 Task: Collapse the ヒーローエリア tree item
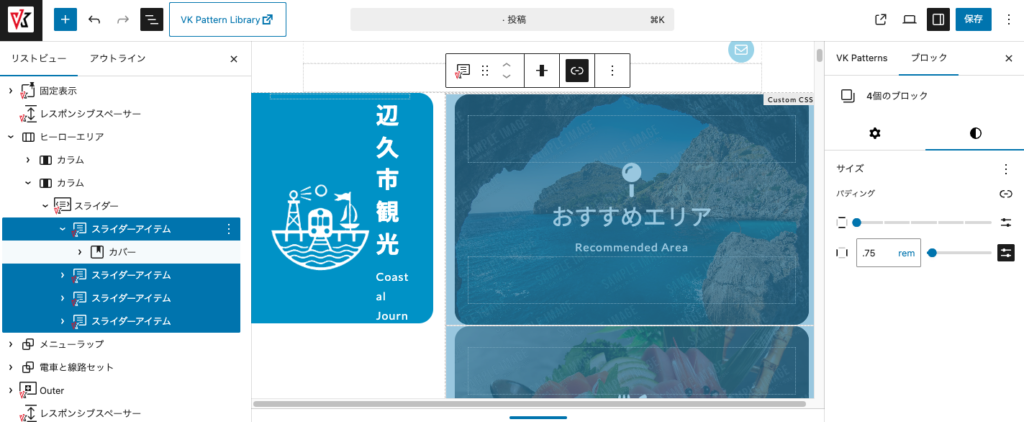pyautogui.click(x=11, y=136)
